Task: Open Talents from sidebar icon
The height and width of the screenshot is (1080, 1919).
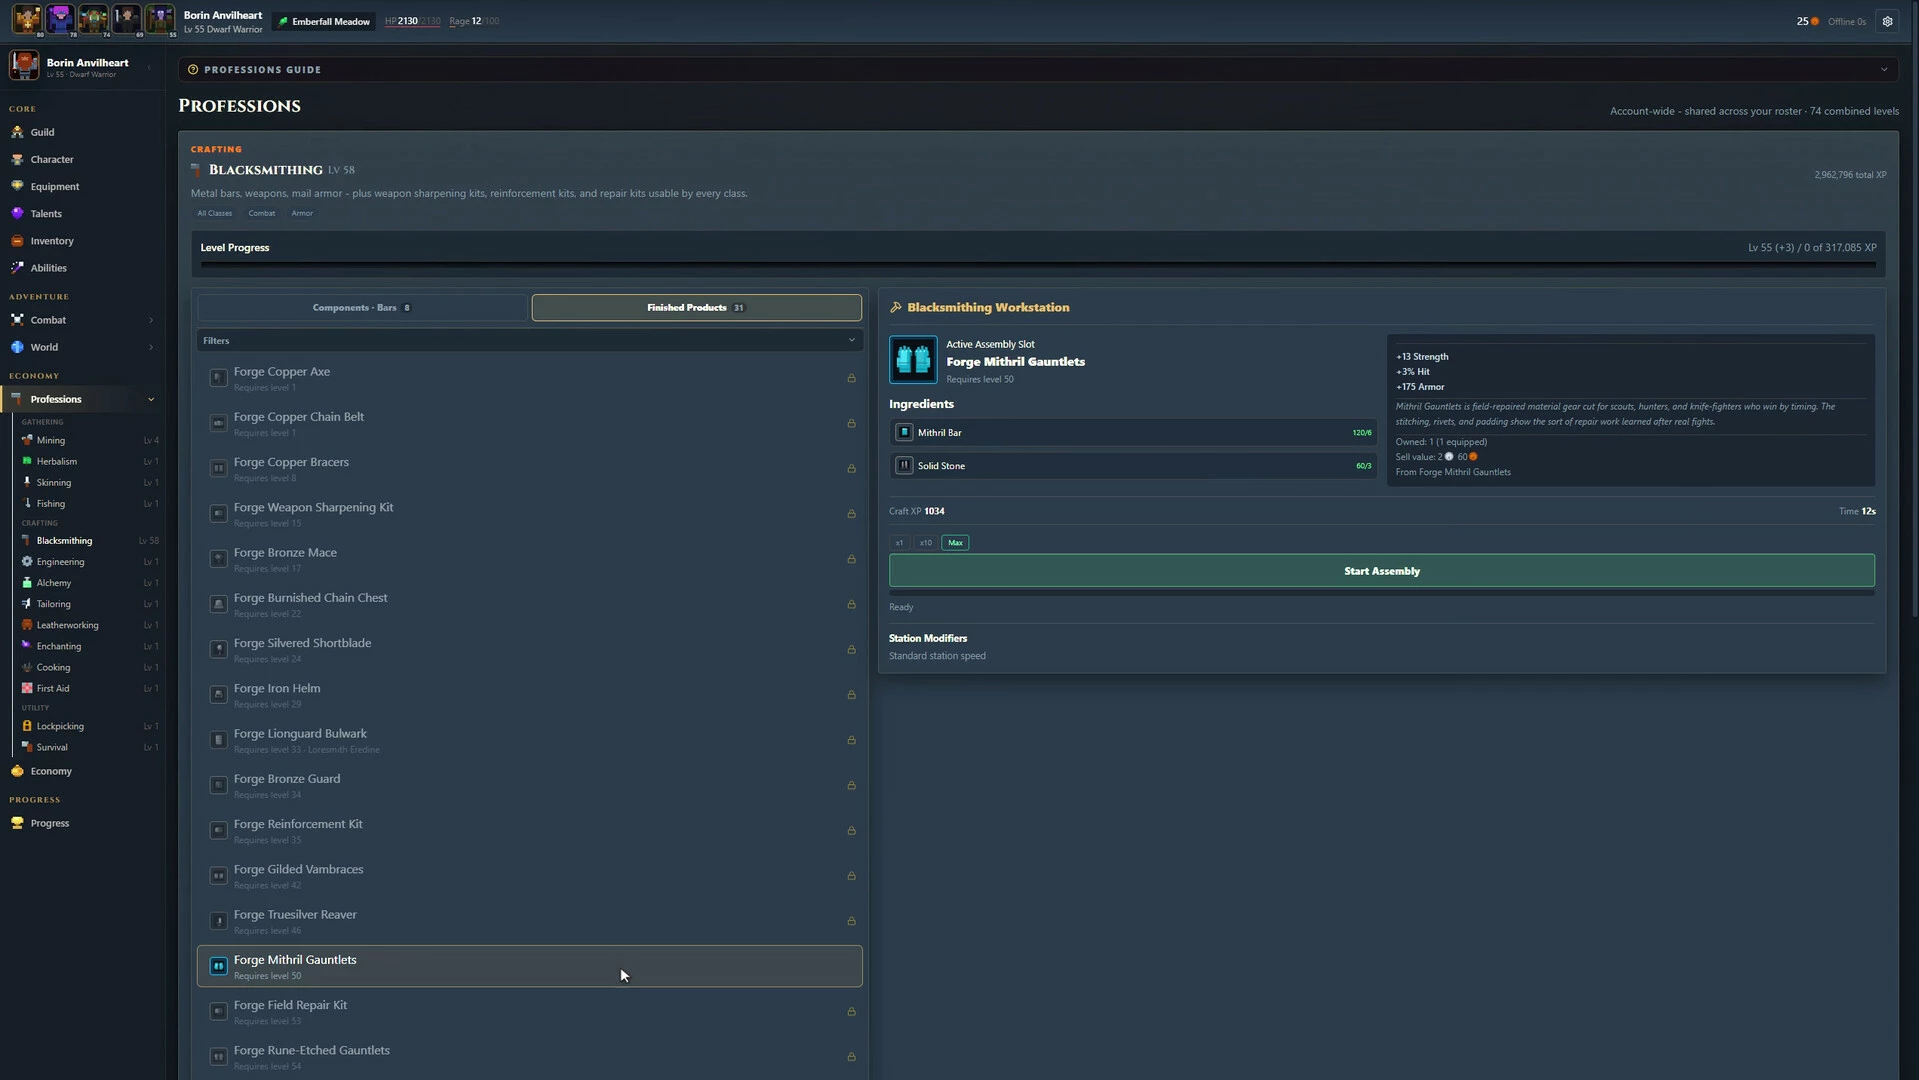Action: [17, 214]
